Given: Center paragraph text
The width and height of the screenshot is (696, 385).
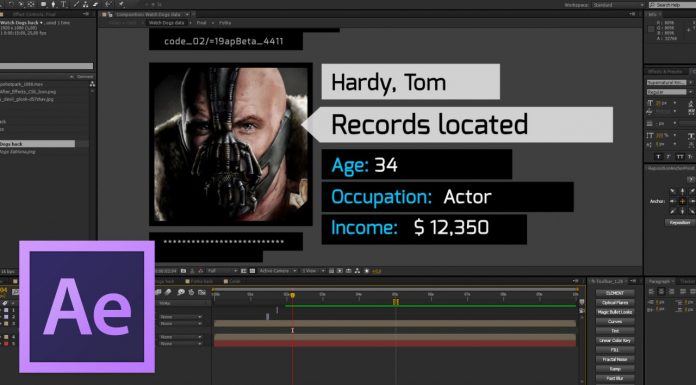Looking at the screenshot, I should tap(661, 291).
